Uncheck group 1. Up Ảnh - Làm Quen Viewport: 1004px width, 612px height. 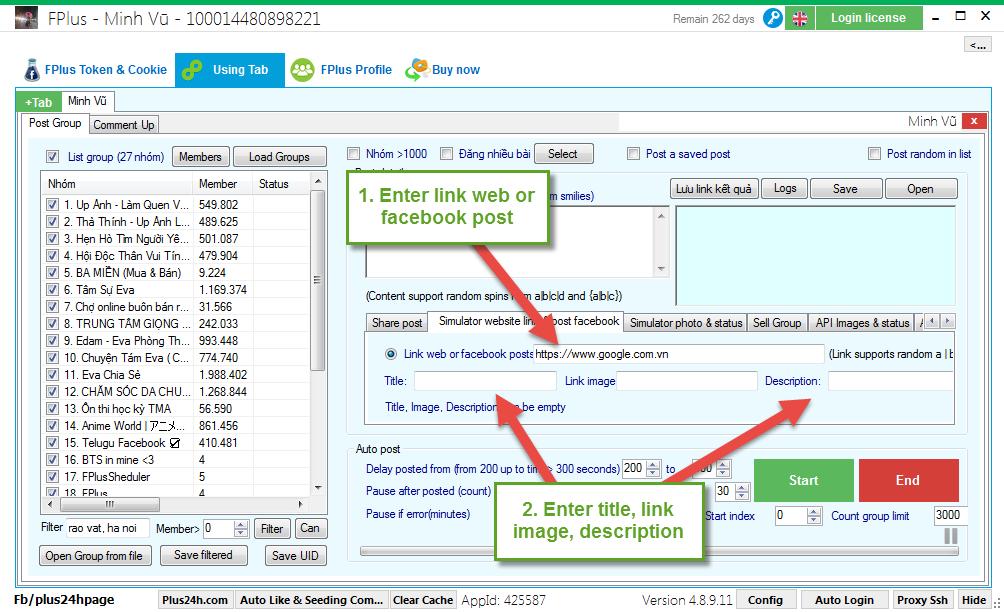(53, 205)
